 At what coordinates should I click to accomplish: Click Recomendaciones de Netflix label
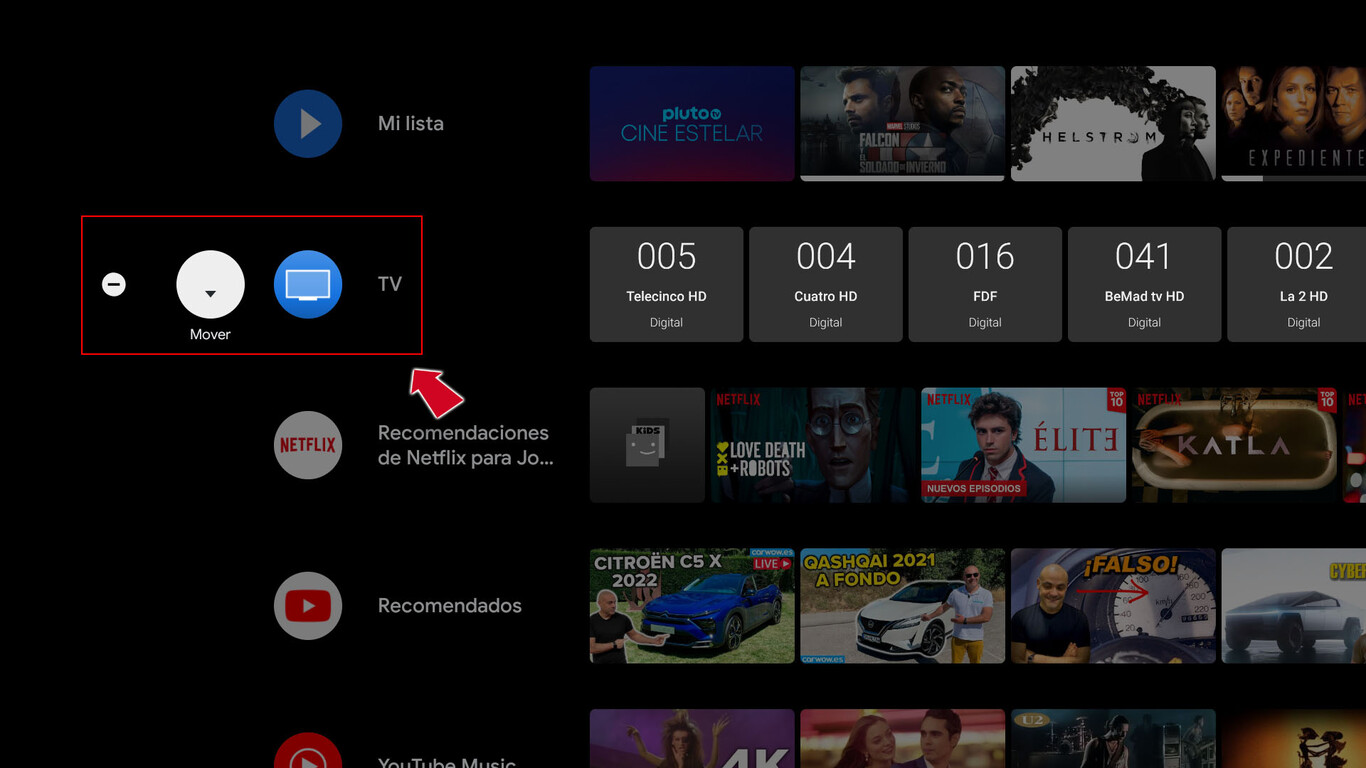pyautogui.click(x=465, y=445)
